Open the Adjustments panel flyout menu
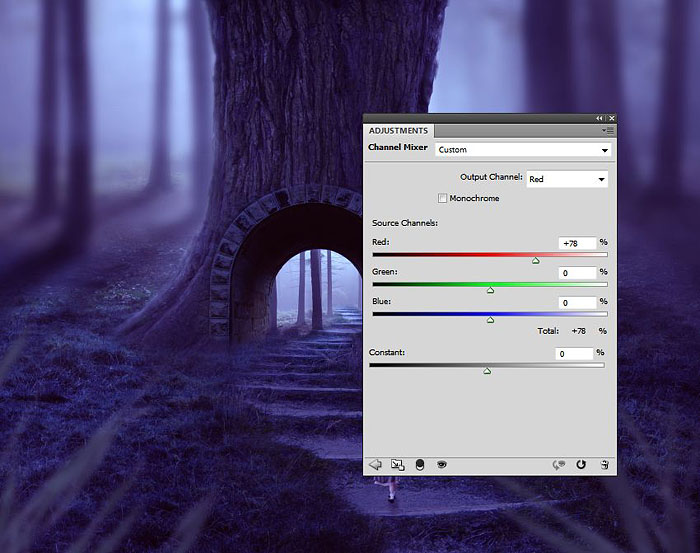700x553 pixels. pos(607,130)
